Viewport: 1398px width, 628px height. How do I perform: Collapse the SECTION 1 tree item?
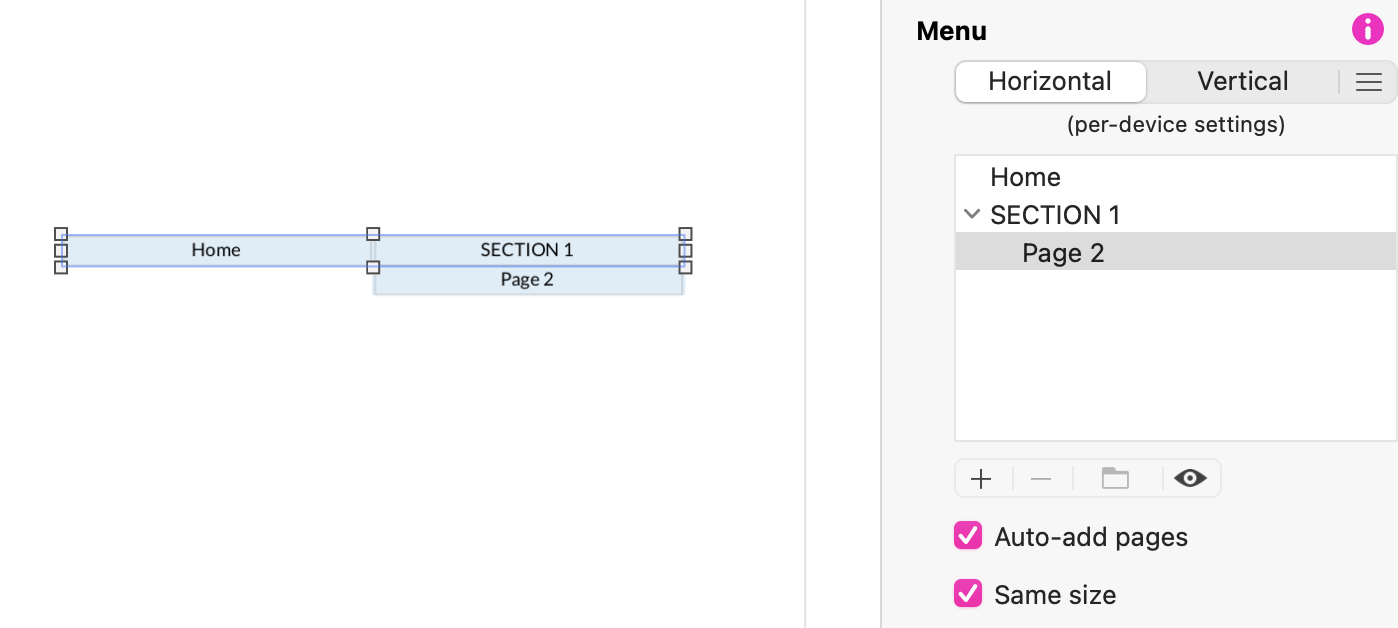(x=971, y=214)
